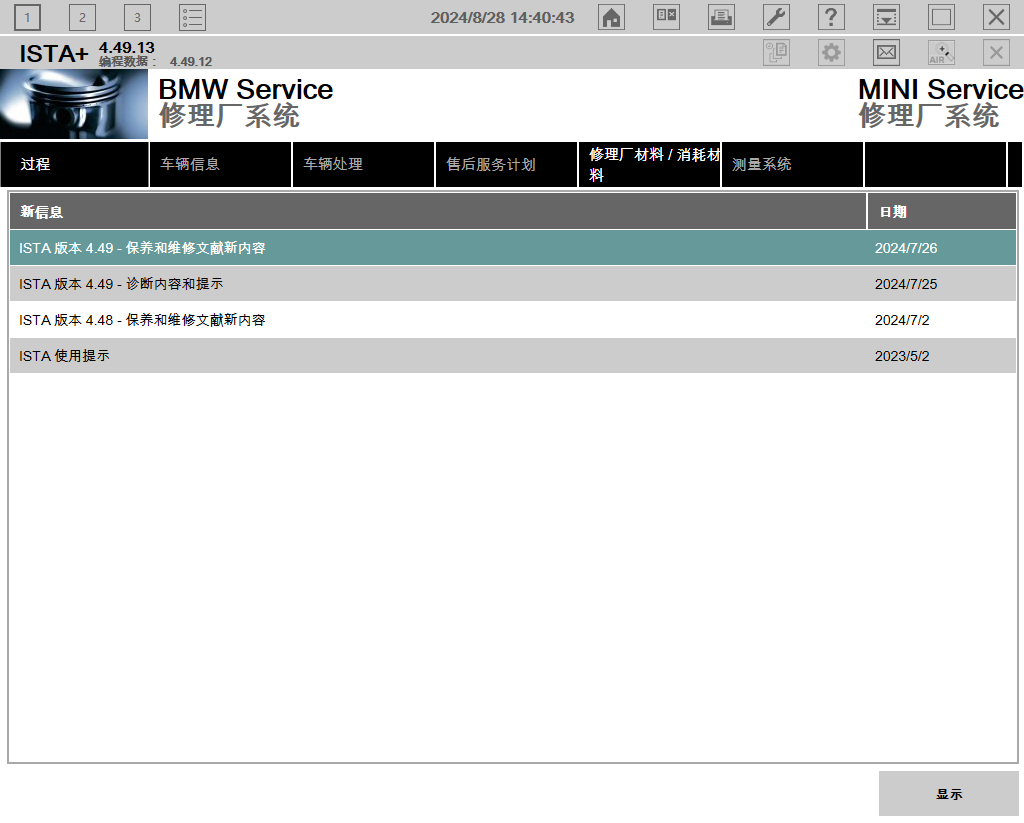Open the 修理厂材料 / 消耗材料 tab

point(649,165)
